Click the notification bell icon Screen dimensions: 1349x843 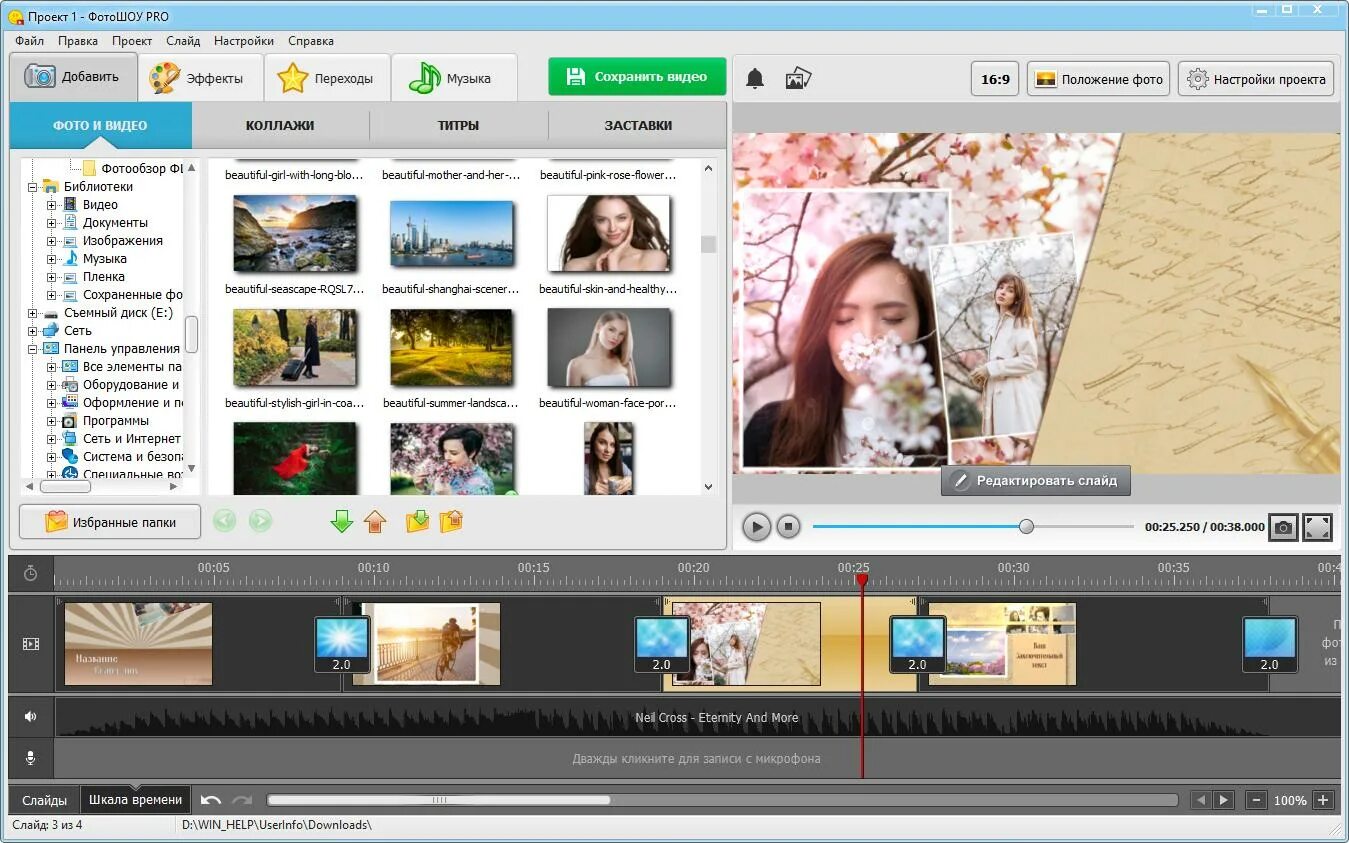[x=755, y=79]
